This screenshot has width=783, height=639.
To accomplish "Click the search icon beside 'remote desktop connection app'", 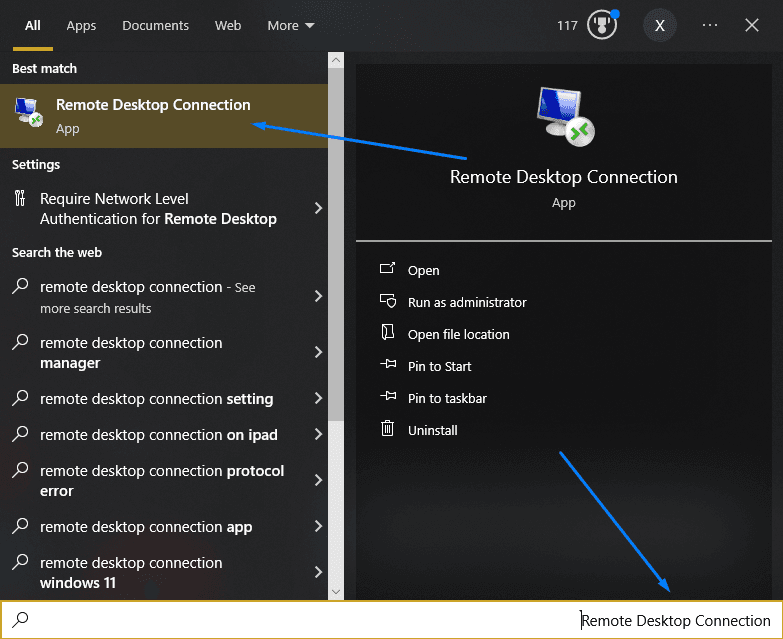I will (20, 526).
